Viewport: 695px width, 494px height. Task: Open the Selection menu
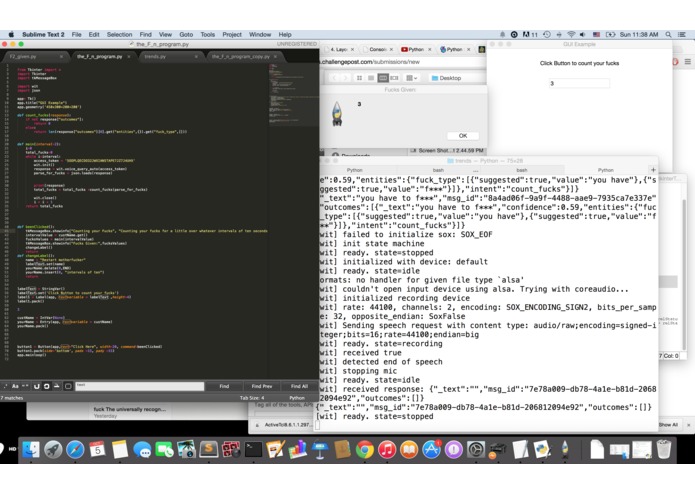tap(119, 35)
